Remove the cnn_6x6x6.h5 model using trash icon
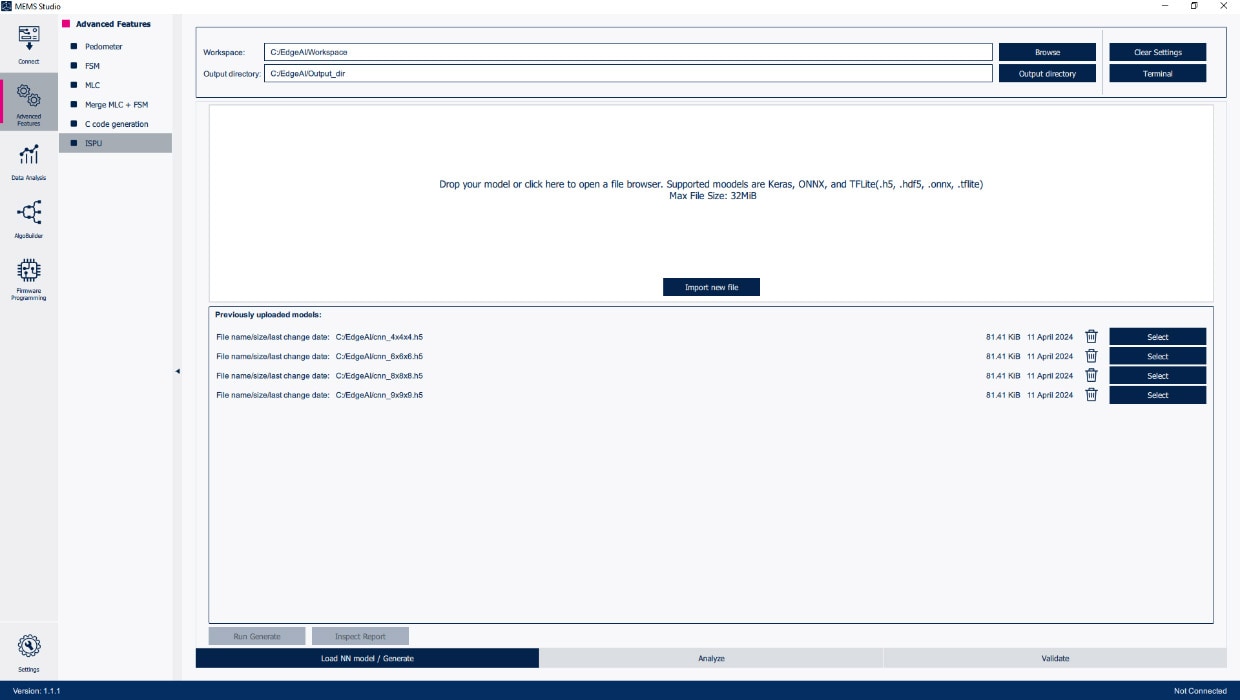Viewport: 1240px width, 700px height. coord(1091,356)
